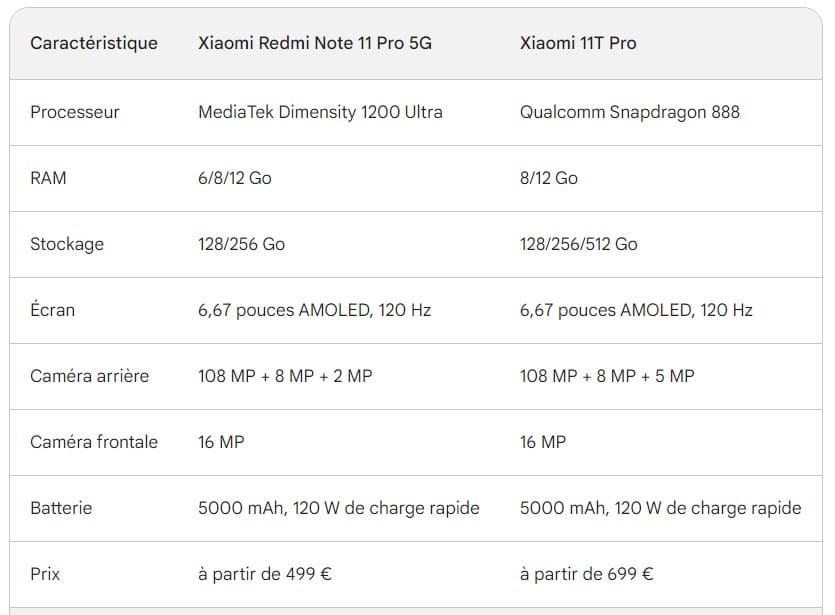Select the Stockage row label
Image resolution: width=835 pixels, height=615 pixels.
point(67,244)
